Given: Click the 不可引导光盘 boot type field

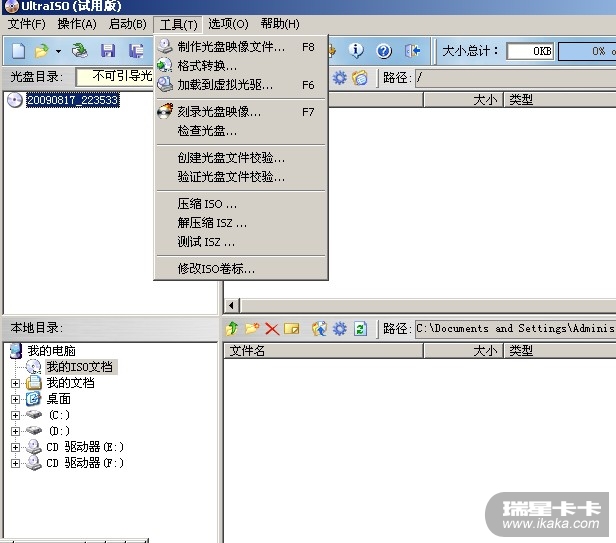Looking at the screenshot, I should point(115,77).
